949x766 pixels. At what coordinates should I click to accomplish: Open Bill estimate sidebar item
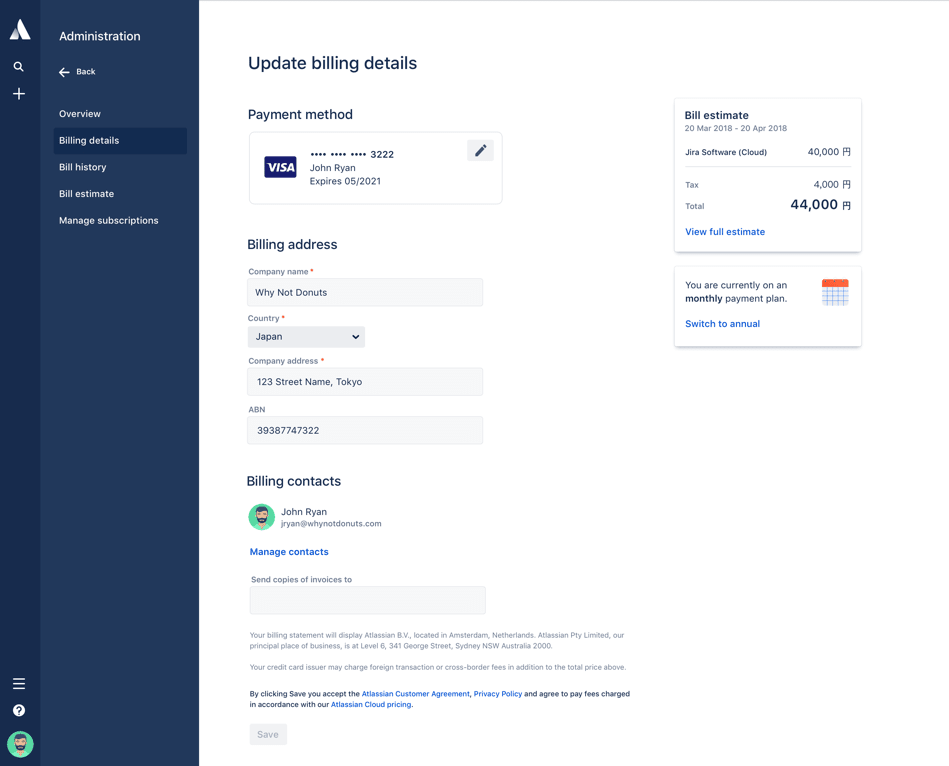tap(87, 194)
